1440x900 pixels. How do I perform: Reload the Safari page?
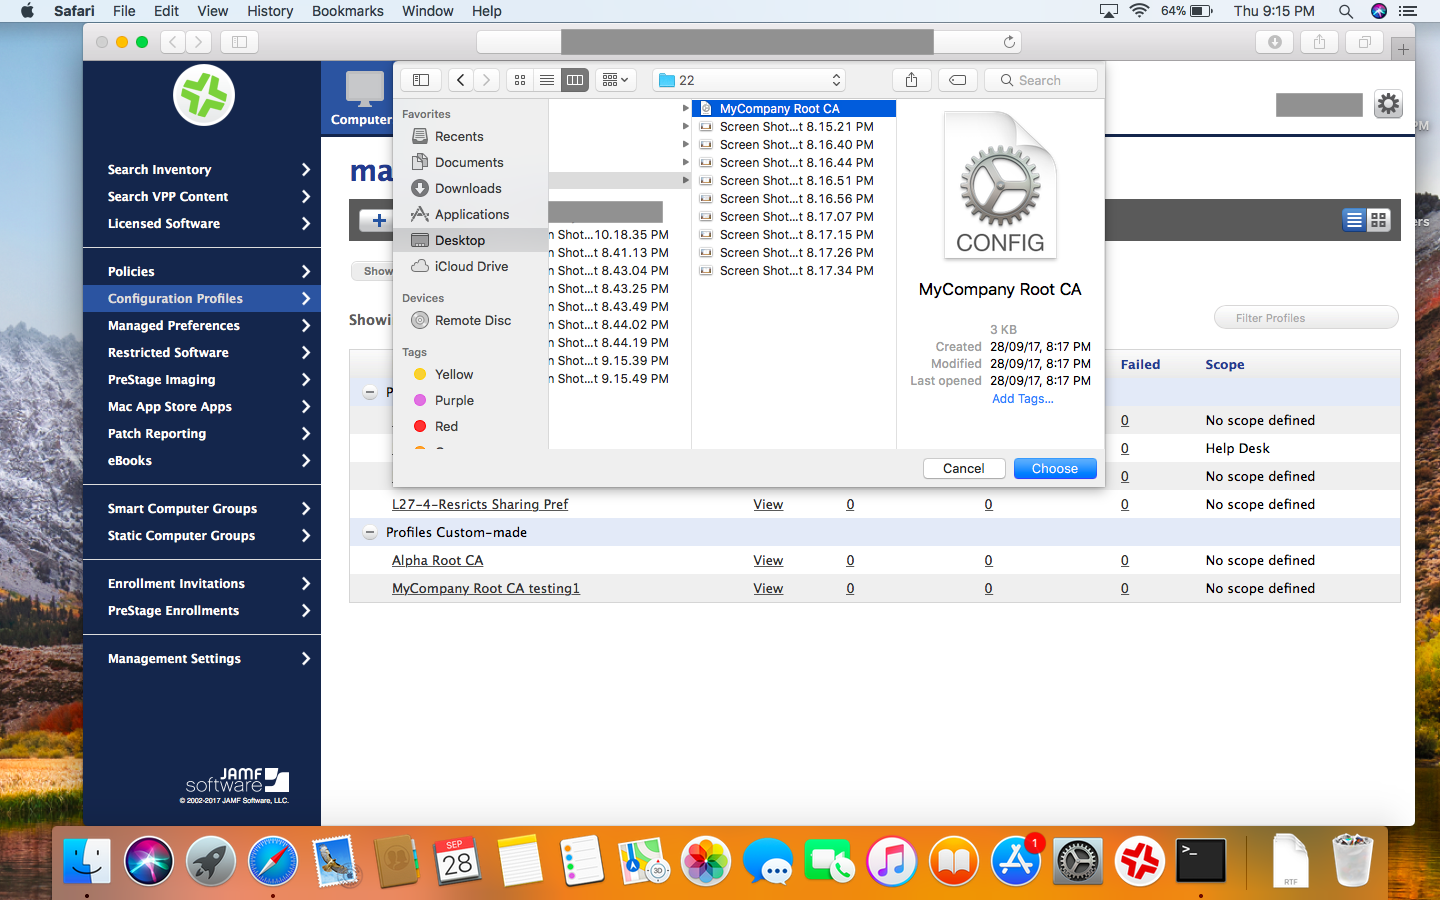(x=1009, y=42)
